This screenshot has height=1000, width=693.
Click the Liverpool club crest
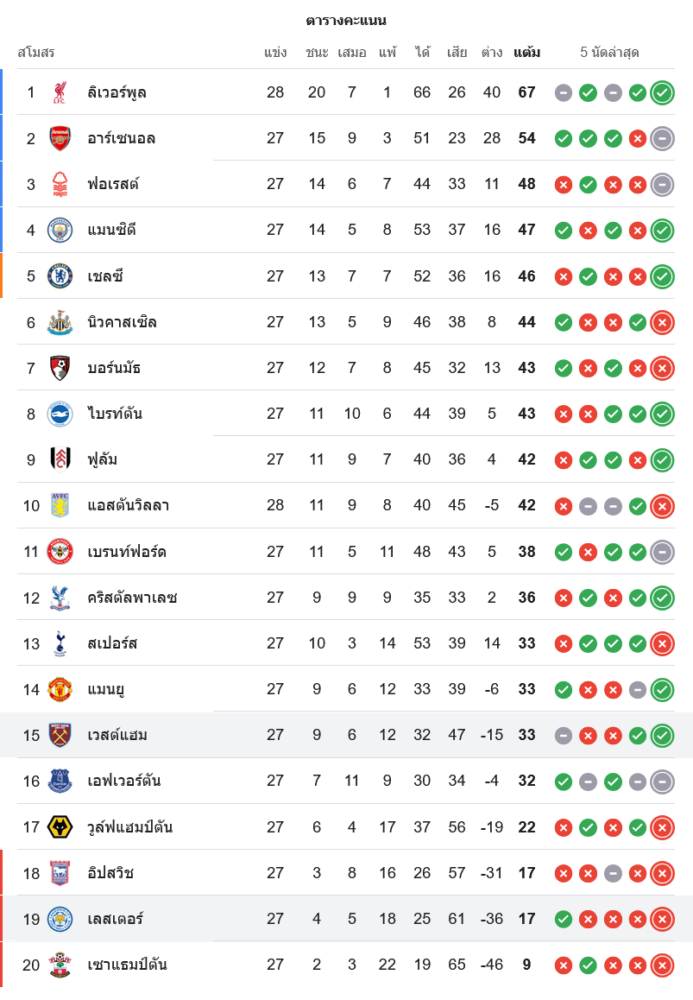tap(60, 92)
